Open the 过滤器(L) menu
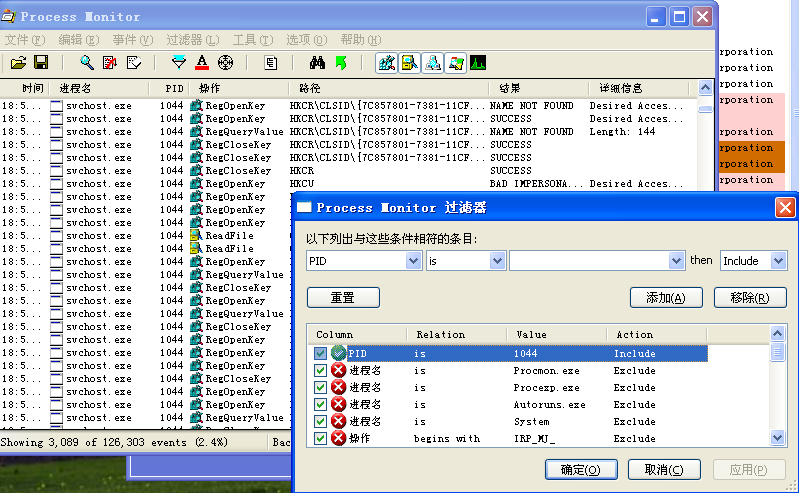799x493 pixels. click(x=193, y=40)
